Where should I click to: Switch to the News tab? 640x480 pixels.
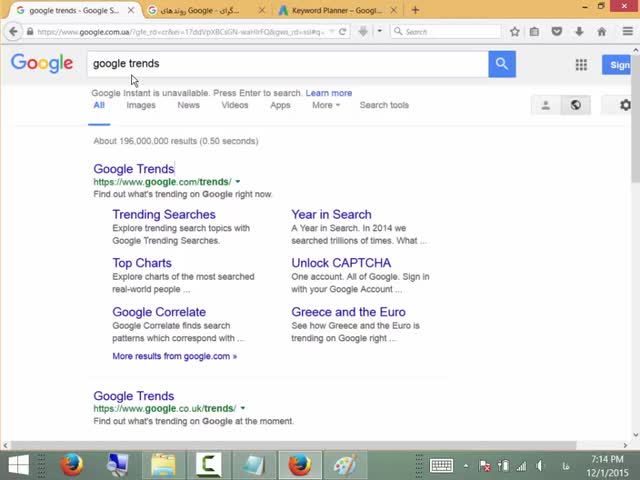(188, 105)
